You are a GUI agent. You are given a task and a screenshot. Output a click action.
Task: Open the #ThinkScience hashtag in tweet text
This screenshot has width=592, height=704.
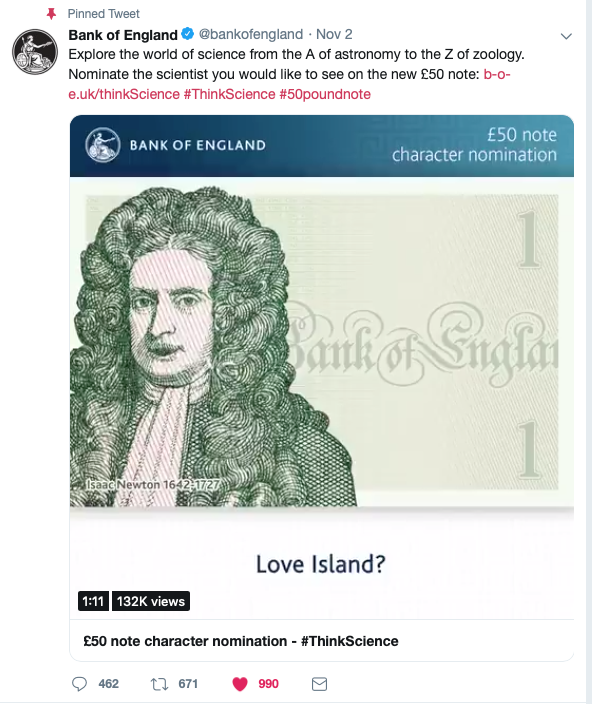click(229, 94)
